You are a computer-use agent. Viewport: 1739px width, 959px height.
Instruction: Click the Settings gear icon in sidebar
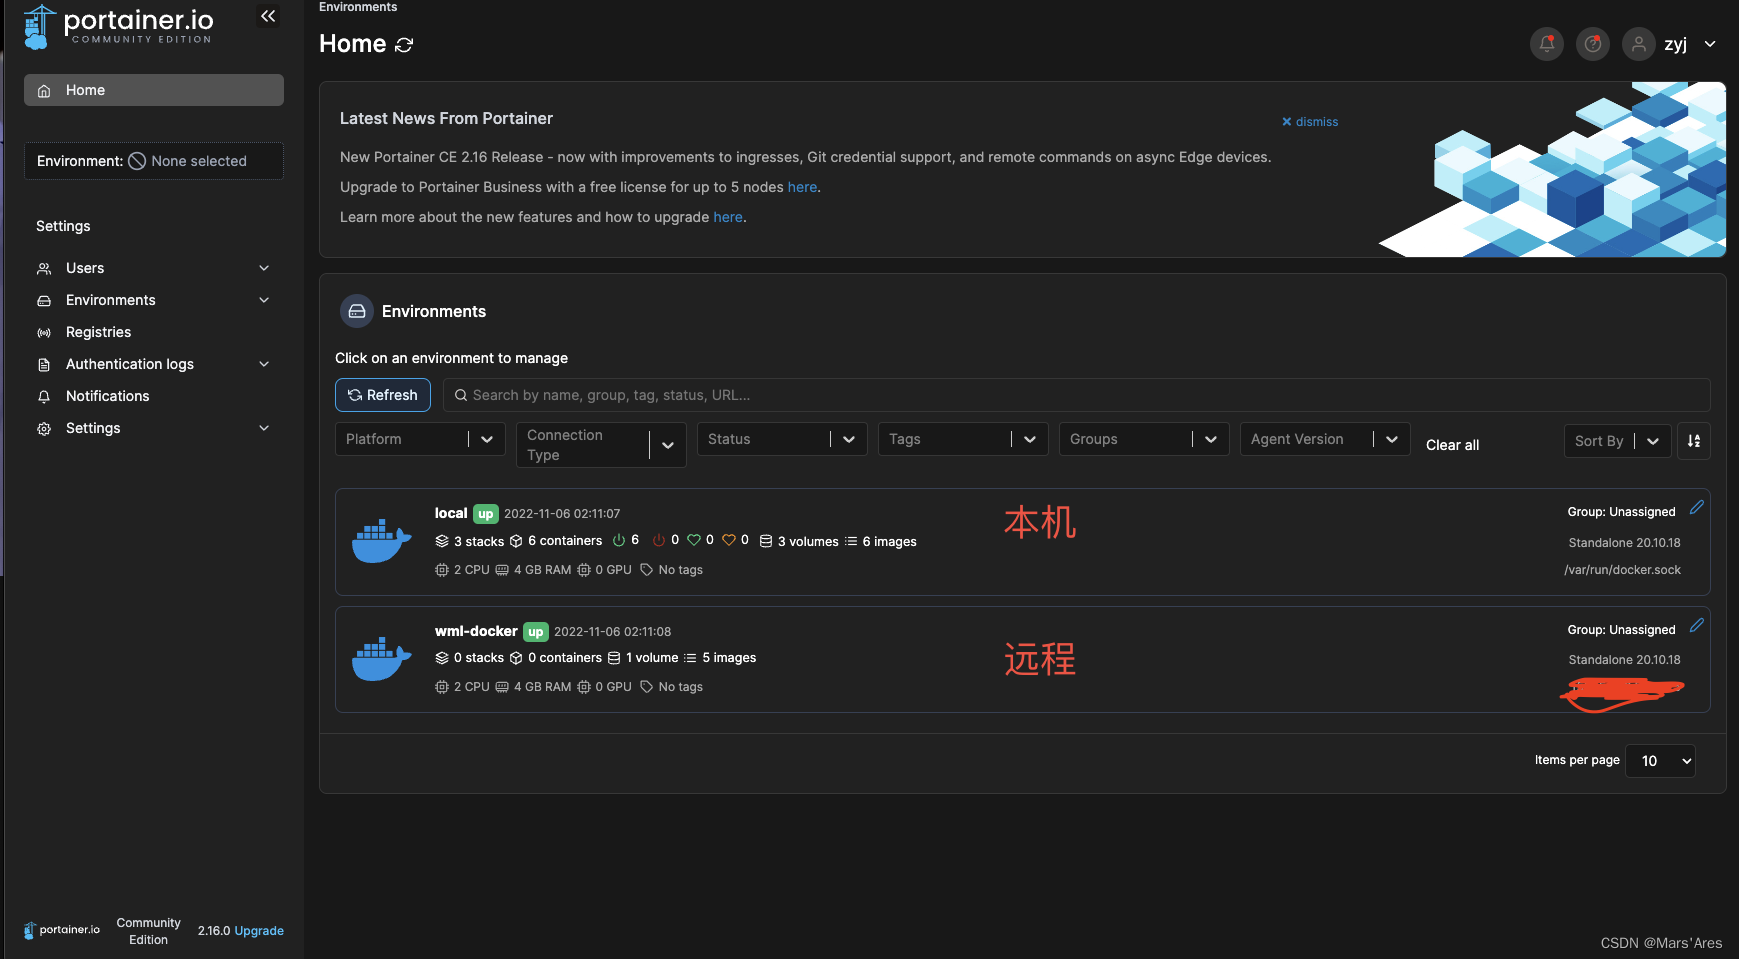[x=44, y=428]
